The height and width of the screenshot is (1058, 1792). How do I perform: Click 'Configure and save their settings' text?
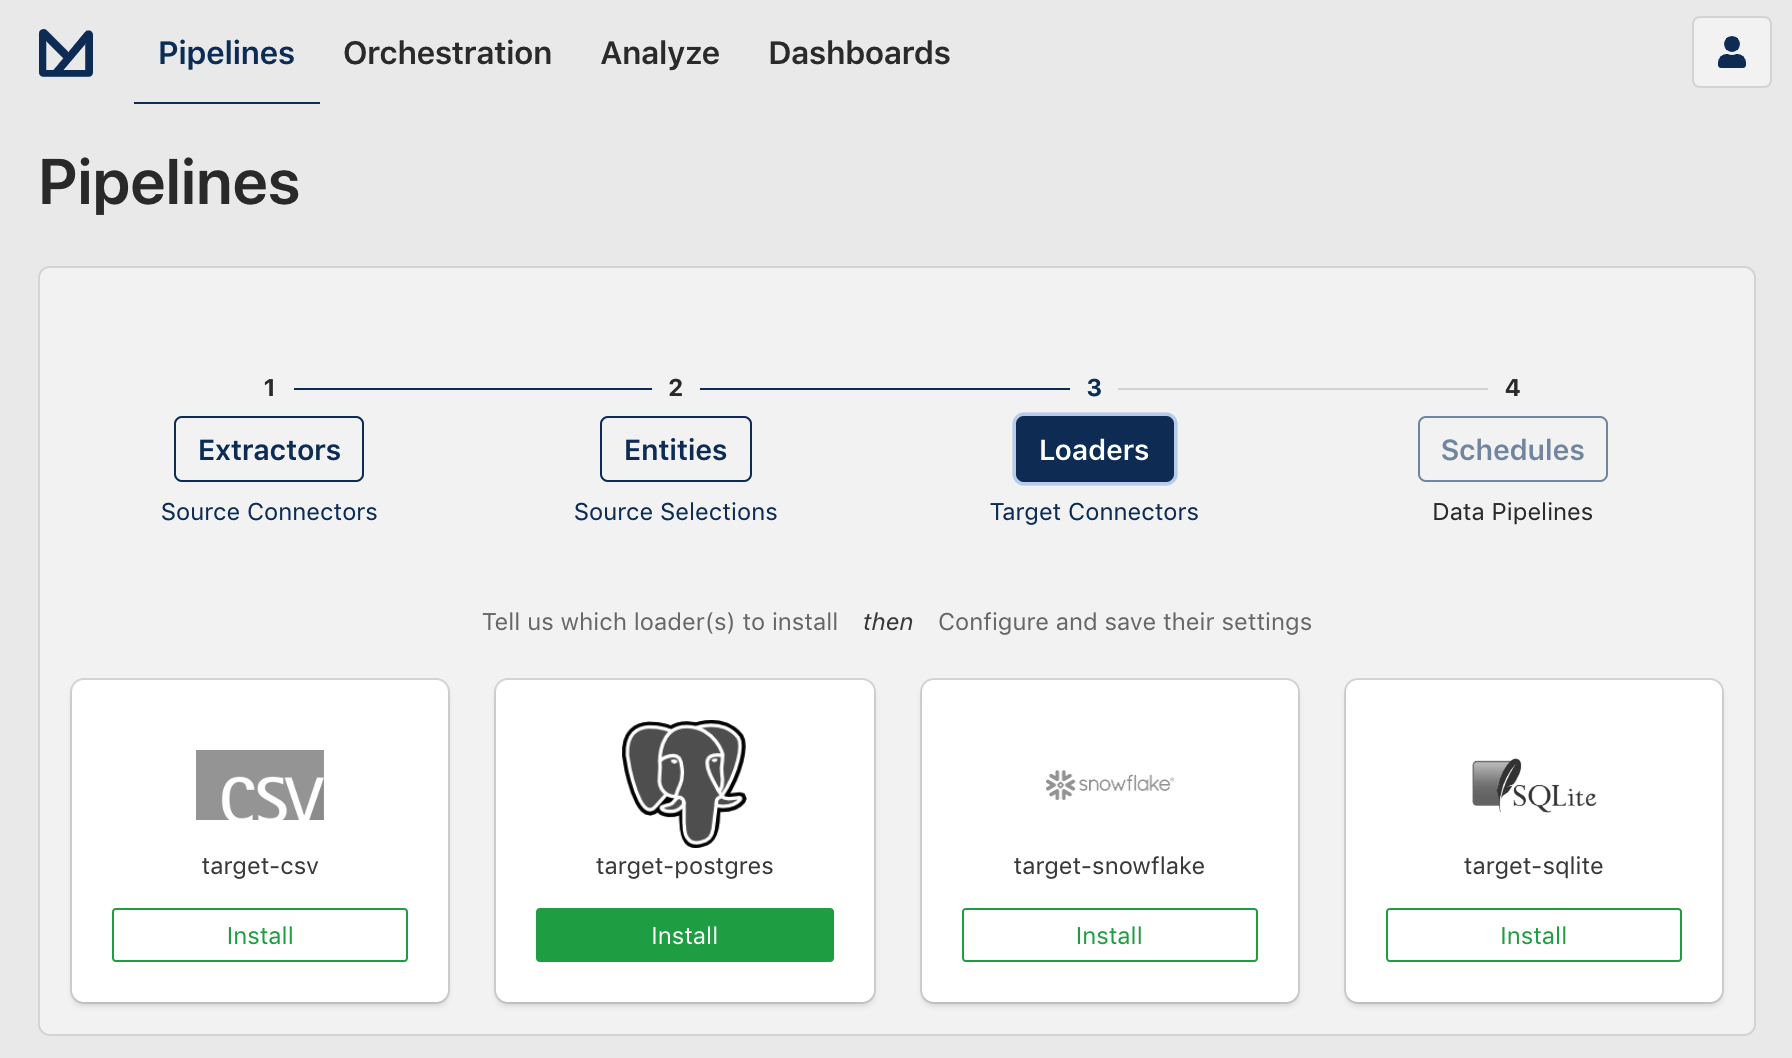(1125, 622)
